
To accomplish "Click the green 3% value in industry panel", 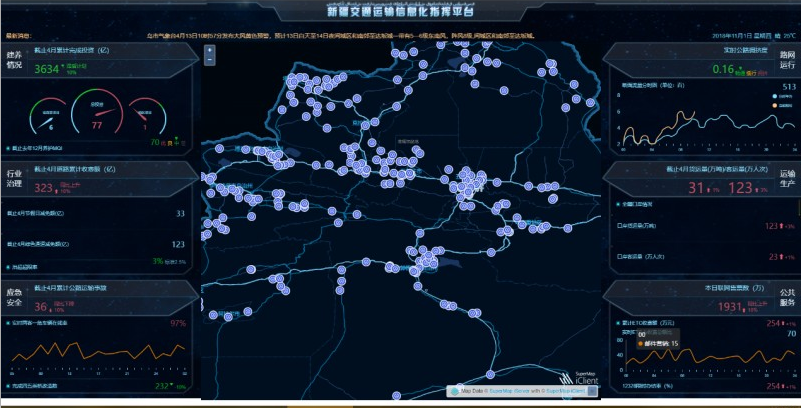I will pyautogui.click(x=158, y=261).
